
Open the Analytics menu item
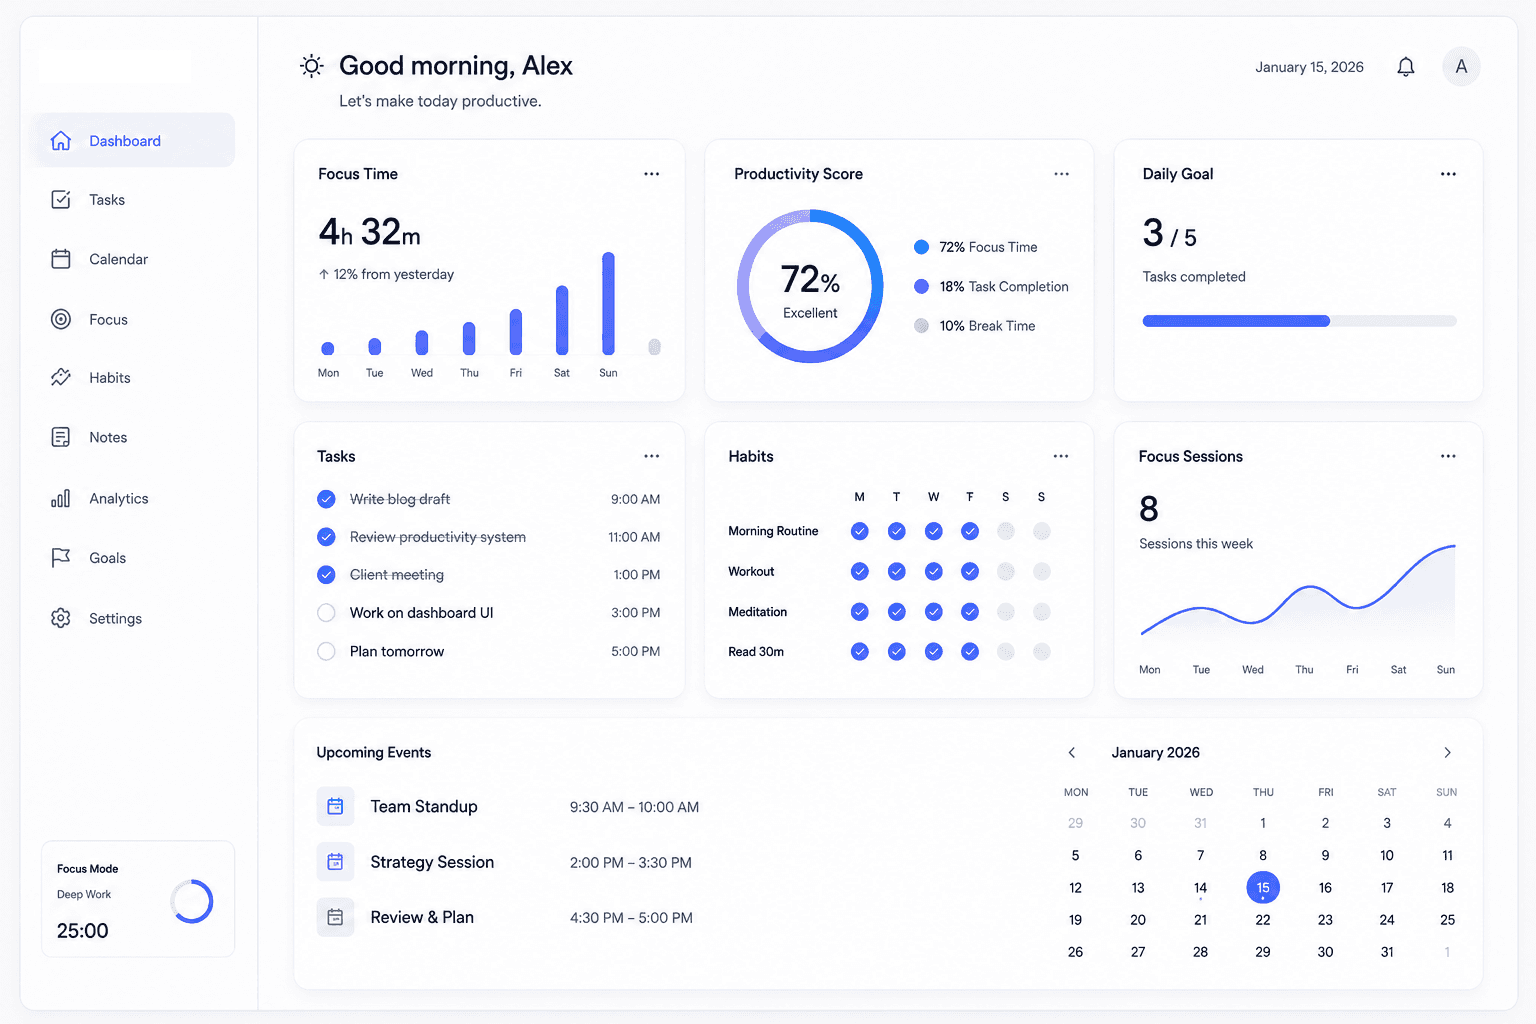coord(136,498)
